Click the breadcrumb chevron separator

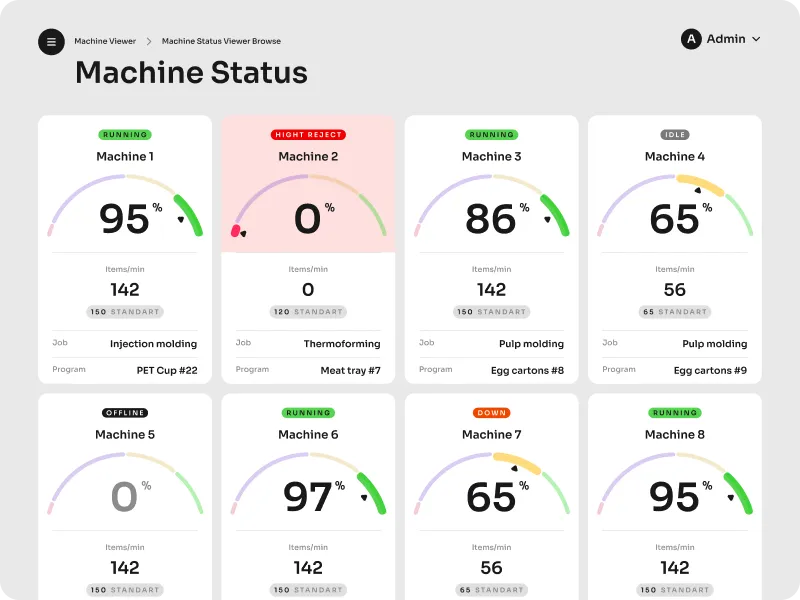pos(149,41)
